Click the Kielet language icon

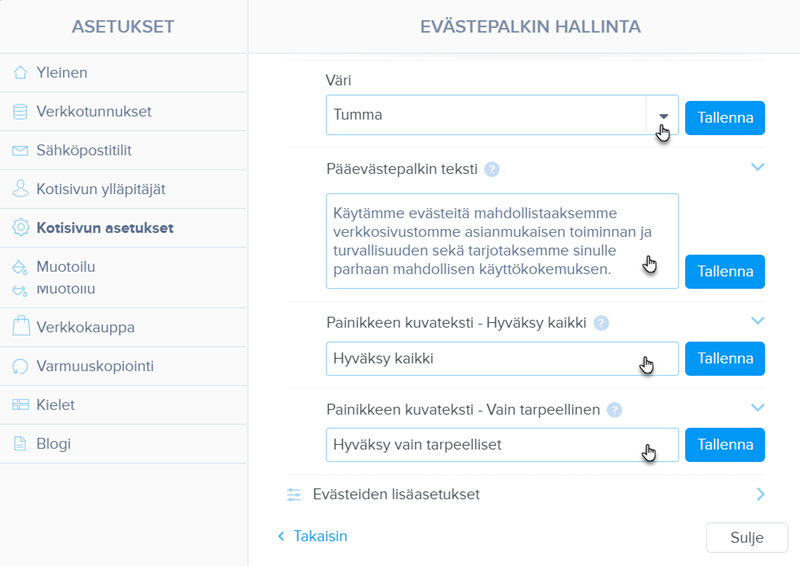[x=20, y=405]
